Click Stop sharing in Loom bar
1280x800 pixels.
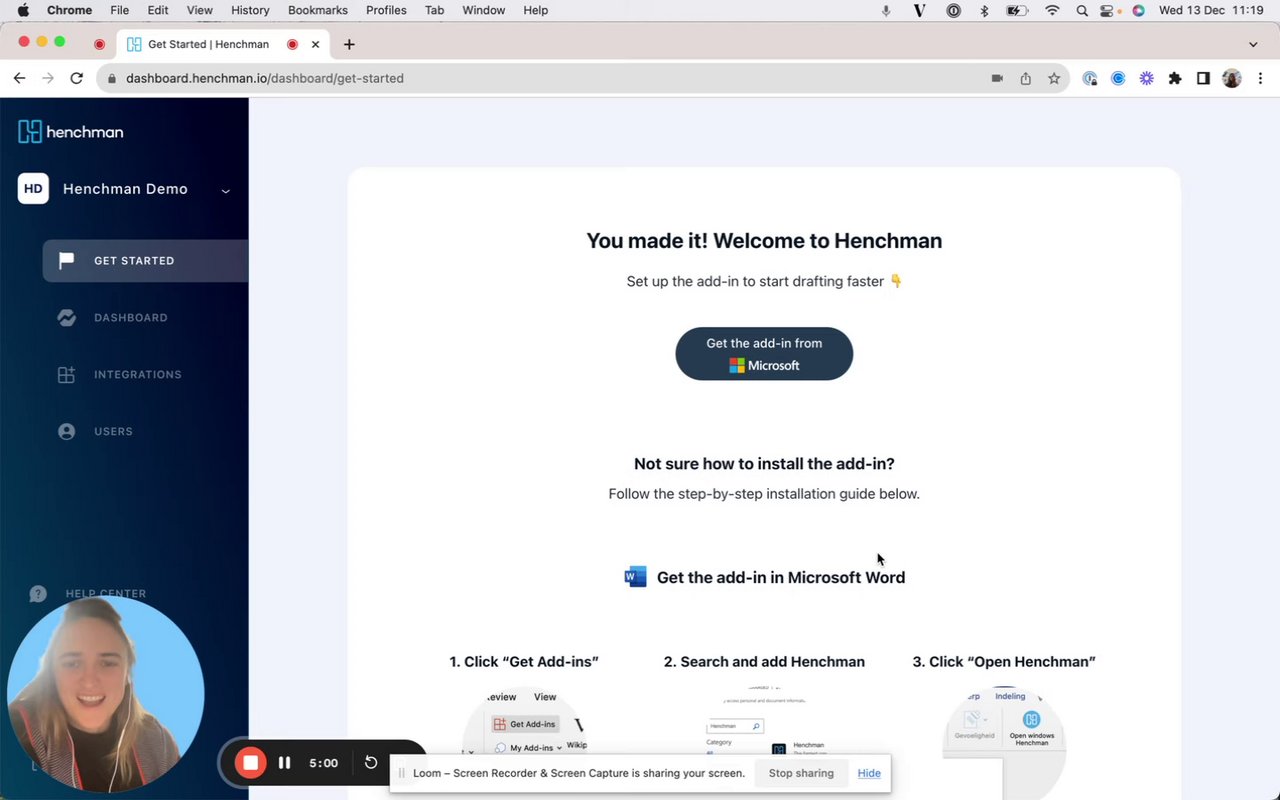pyautogui.click(x=801, y=773)
